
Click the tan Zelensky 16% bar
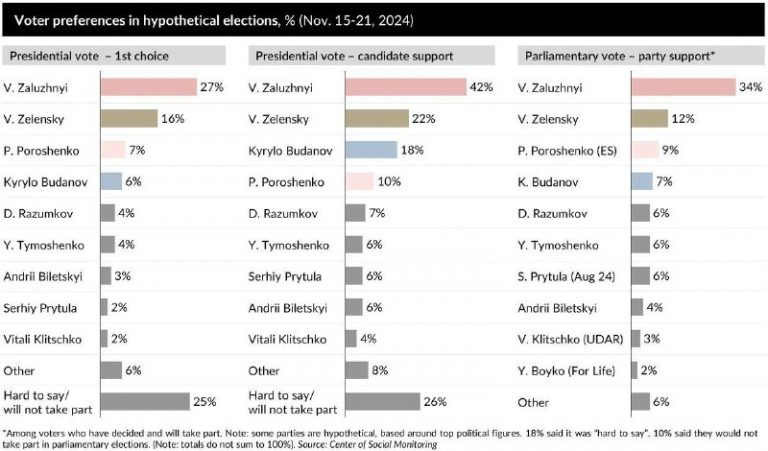point(128,118)
